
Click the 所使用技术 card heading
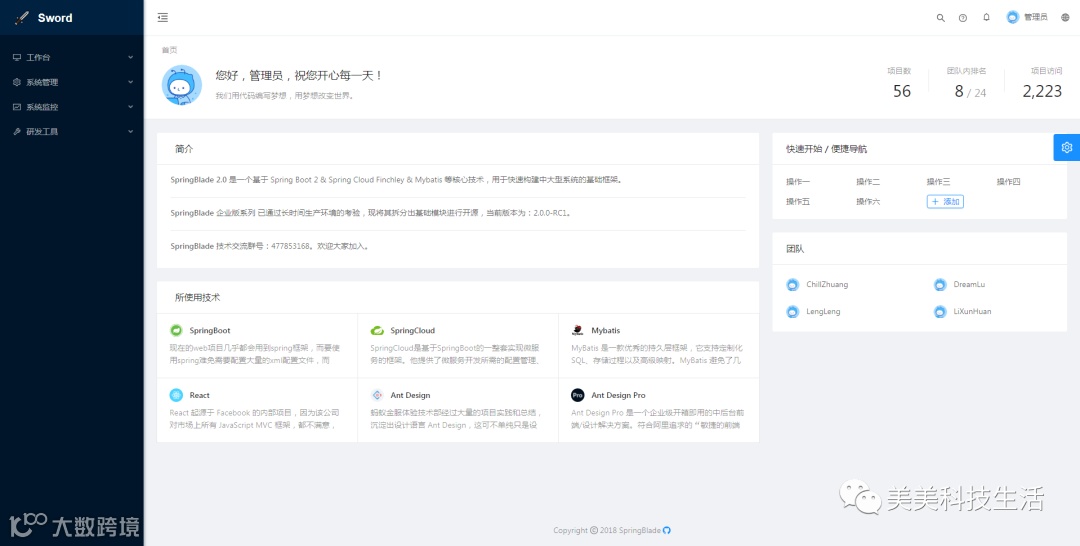coord(198,297)
